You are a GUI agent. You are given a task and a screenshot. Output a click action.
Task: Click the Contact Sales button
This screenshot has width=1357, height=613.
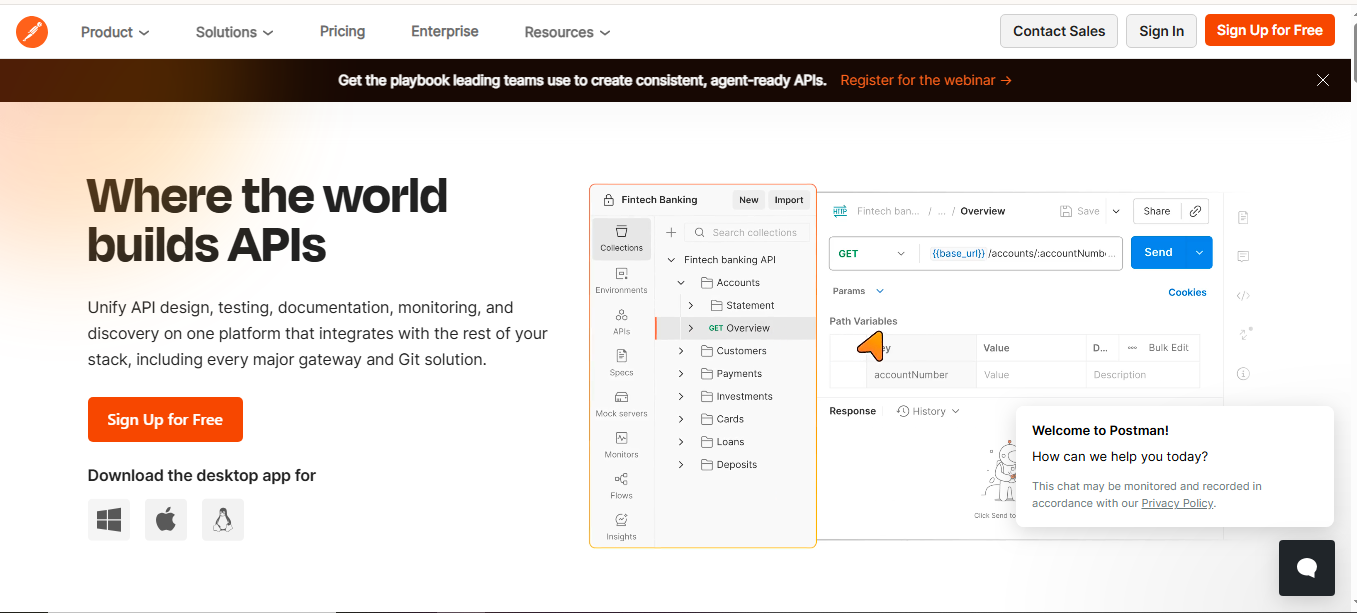pos(1058,31)
